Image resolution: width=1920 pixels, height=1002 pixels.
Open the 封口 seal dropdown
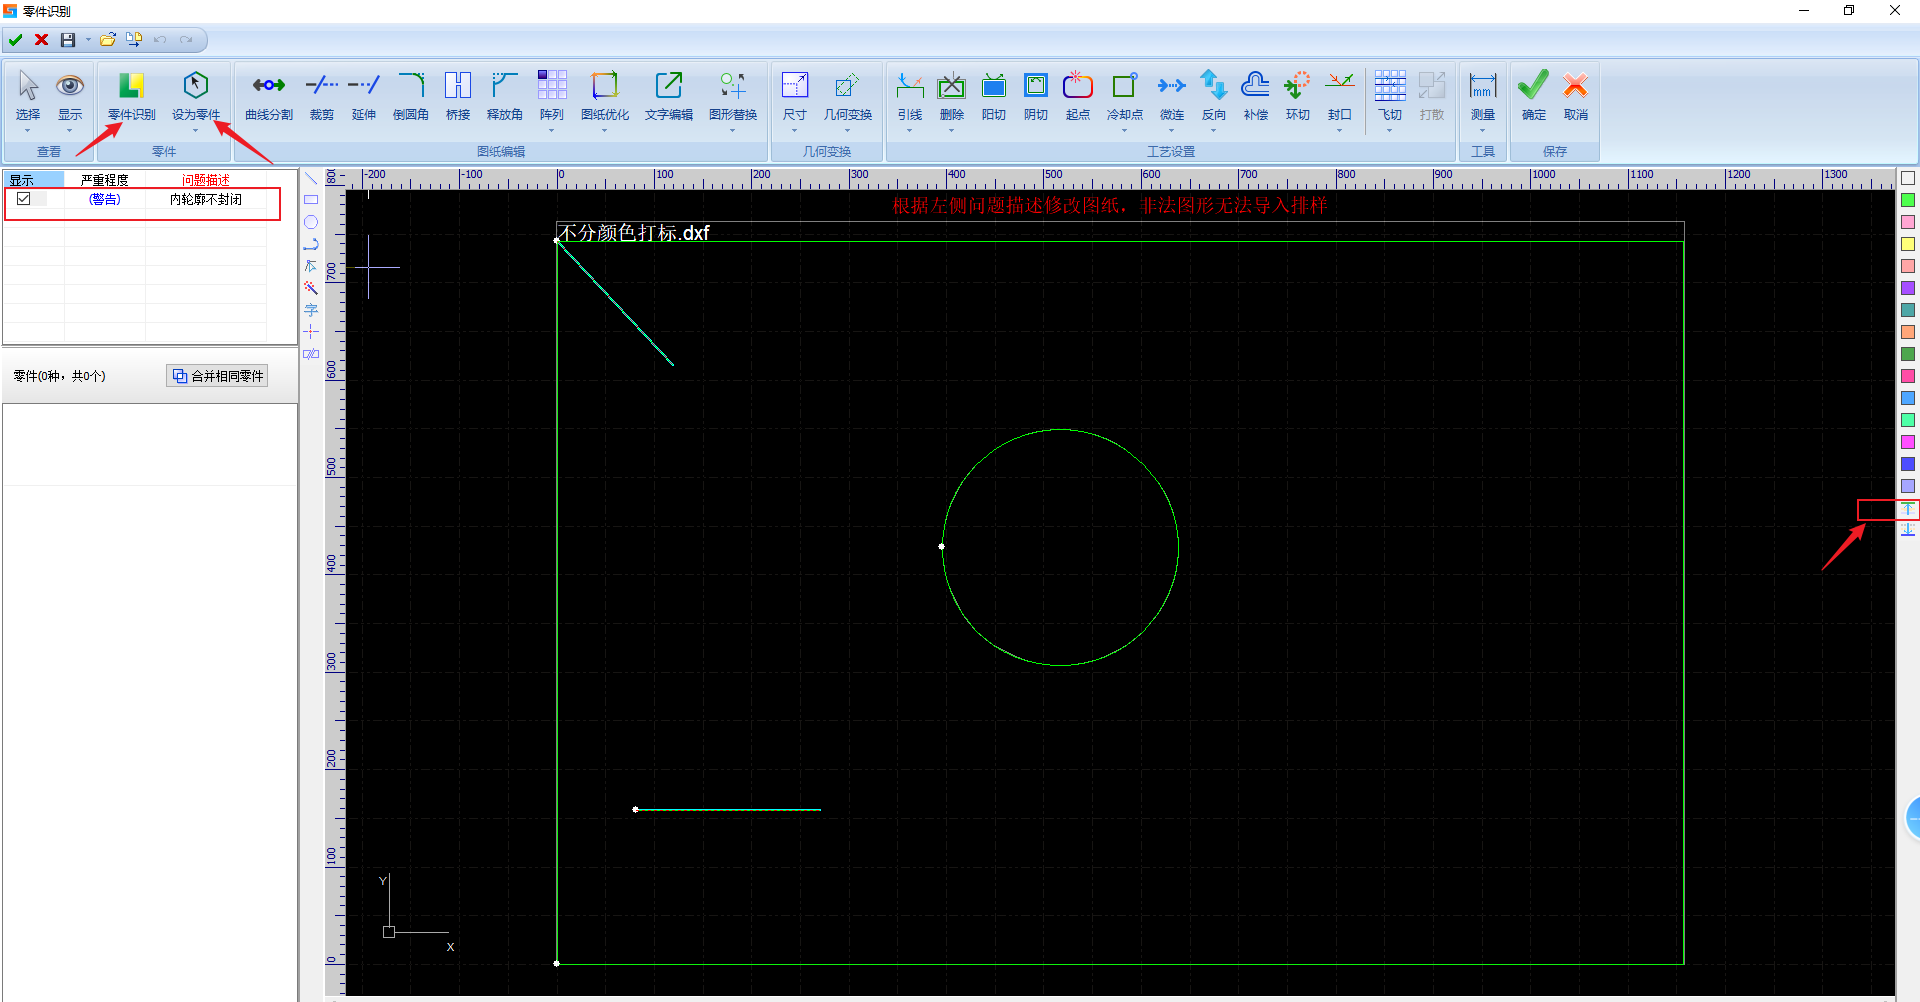(x=1340, y=131)
